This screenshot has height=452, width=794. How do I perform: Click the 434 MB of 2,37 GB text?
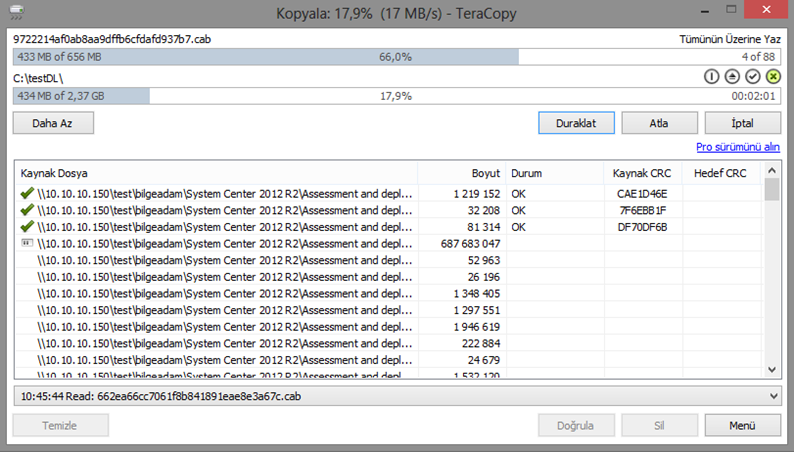[x=61, y=96]
